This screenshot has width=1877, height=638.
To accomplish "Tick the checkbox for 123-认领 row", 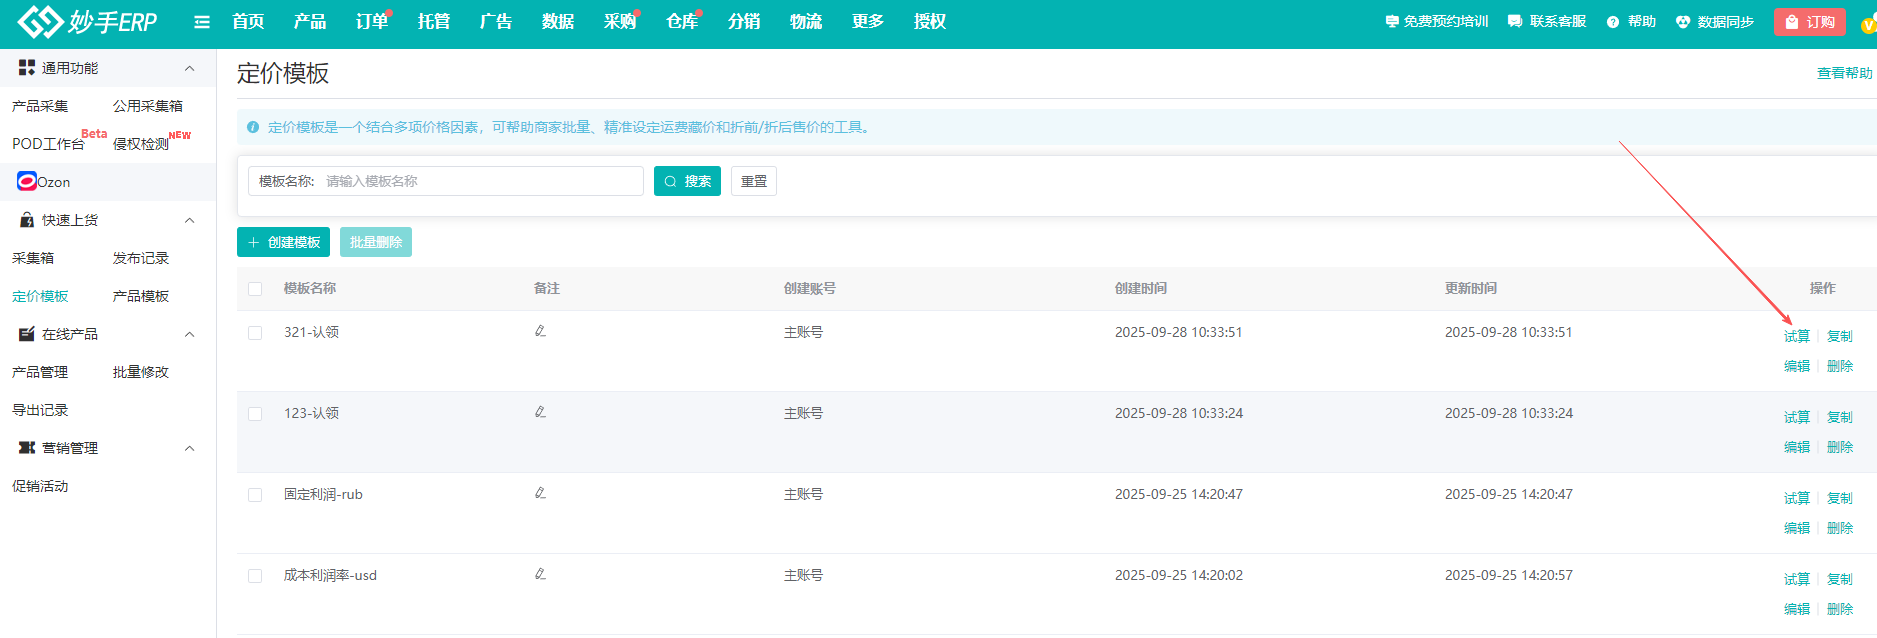I will pos(255,414).
